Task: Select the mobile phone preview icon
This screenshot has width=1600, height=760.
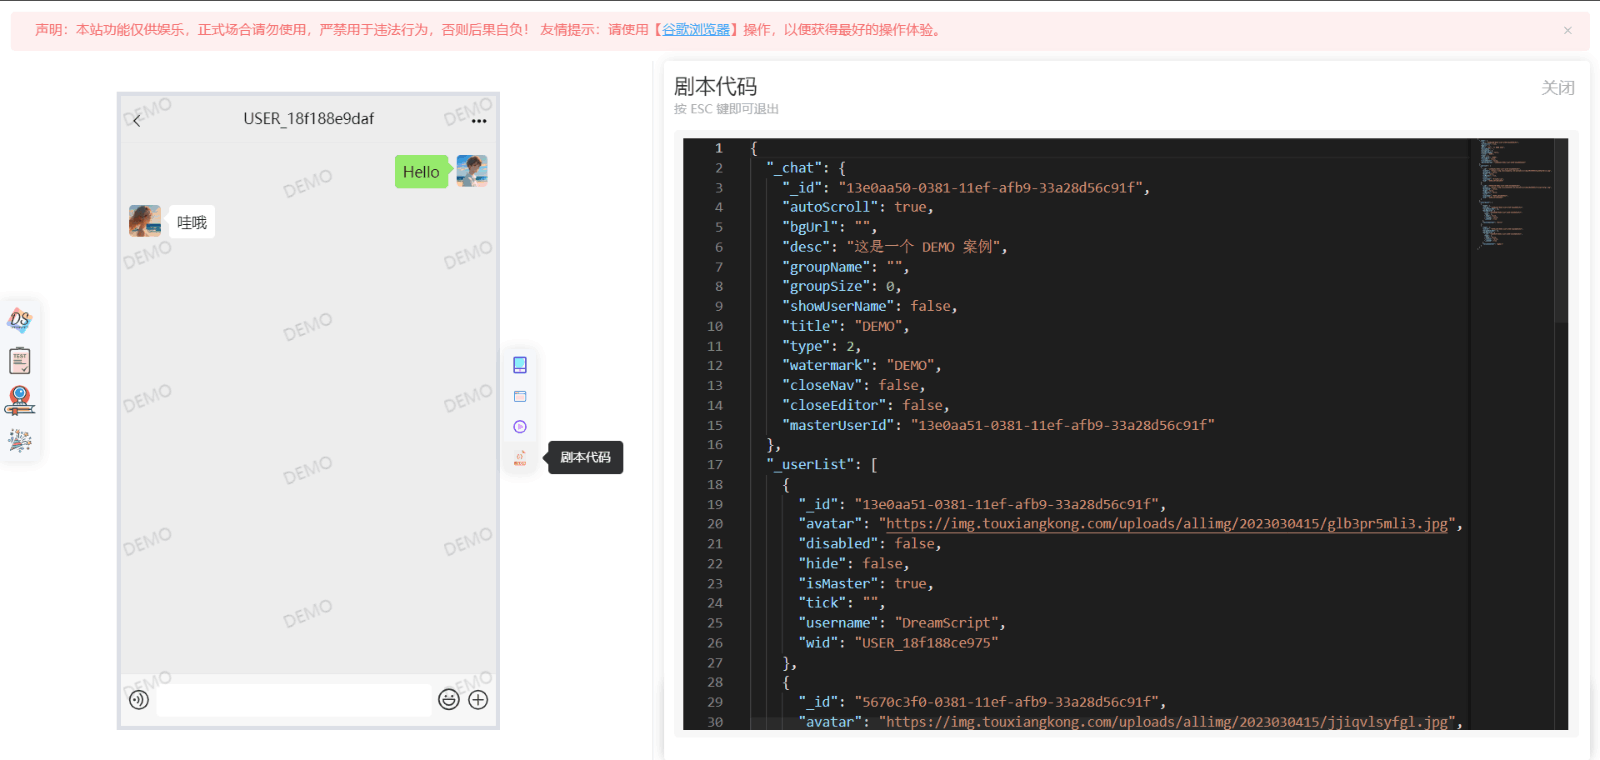Action: click(520, 365)
